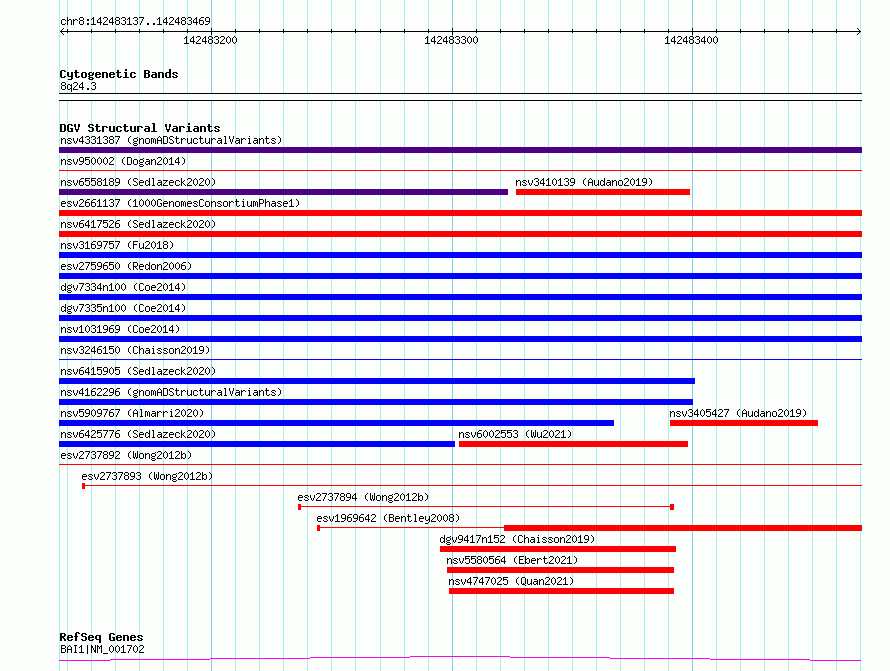Open nsv4162296 (gnomADStructuralVariants) label
Screen dimensions: 890x671
click(171, 392)
